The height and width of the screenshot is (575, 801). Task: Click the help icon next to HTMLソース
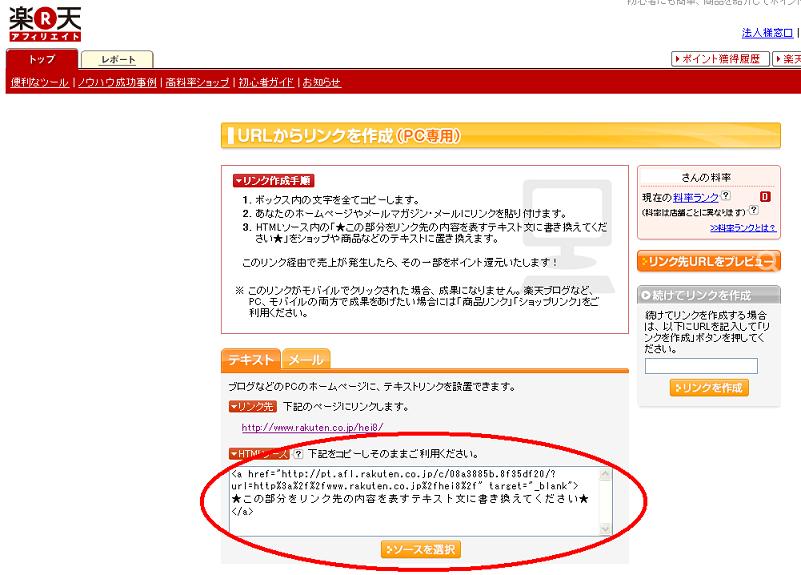298,453
